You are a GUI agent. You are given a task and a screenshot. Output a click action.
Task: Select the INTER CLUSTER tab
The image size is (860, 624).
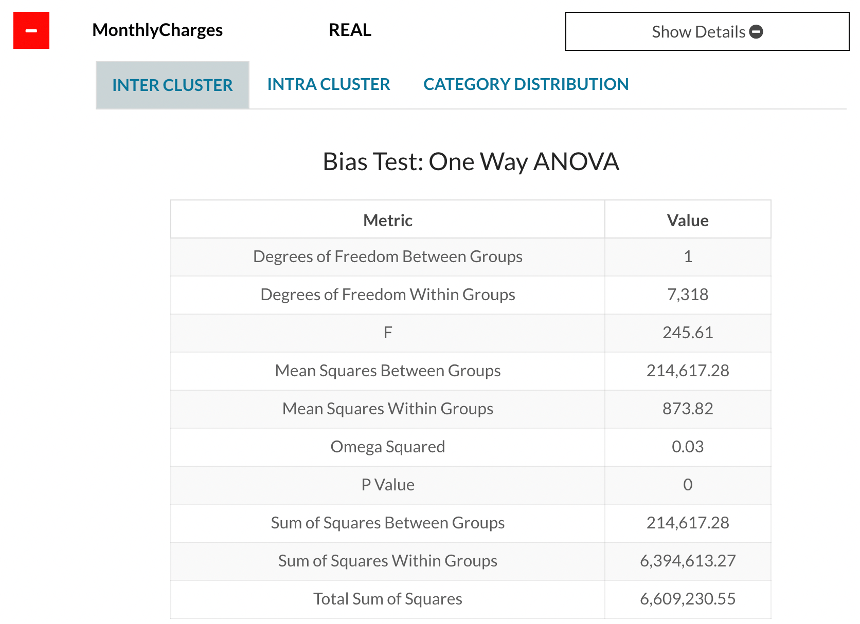(172, 84)
